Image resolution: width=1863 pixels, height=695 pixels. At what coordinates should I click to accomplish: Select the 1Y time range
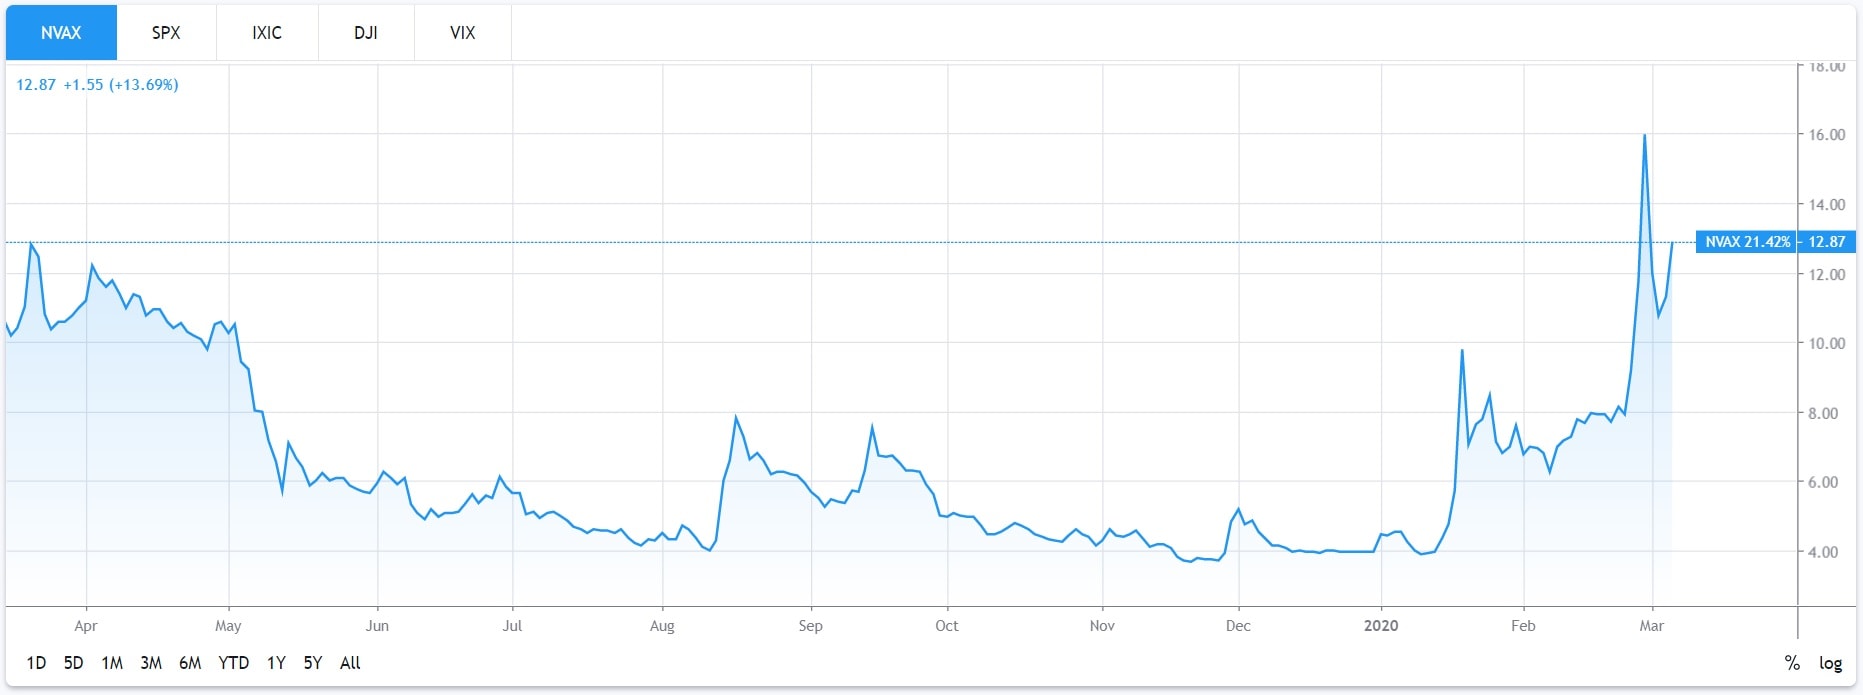(x=276, y=663)
